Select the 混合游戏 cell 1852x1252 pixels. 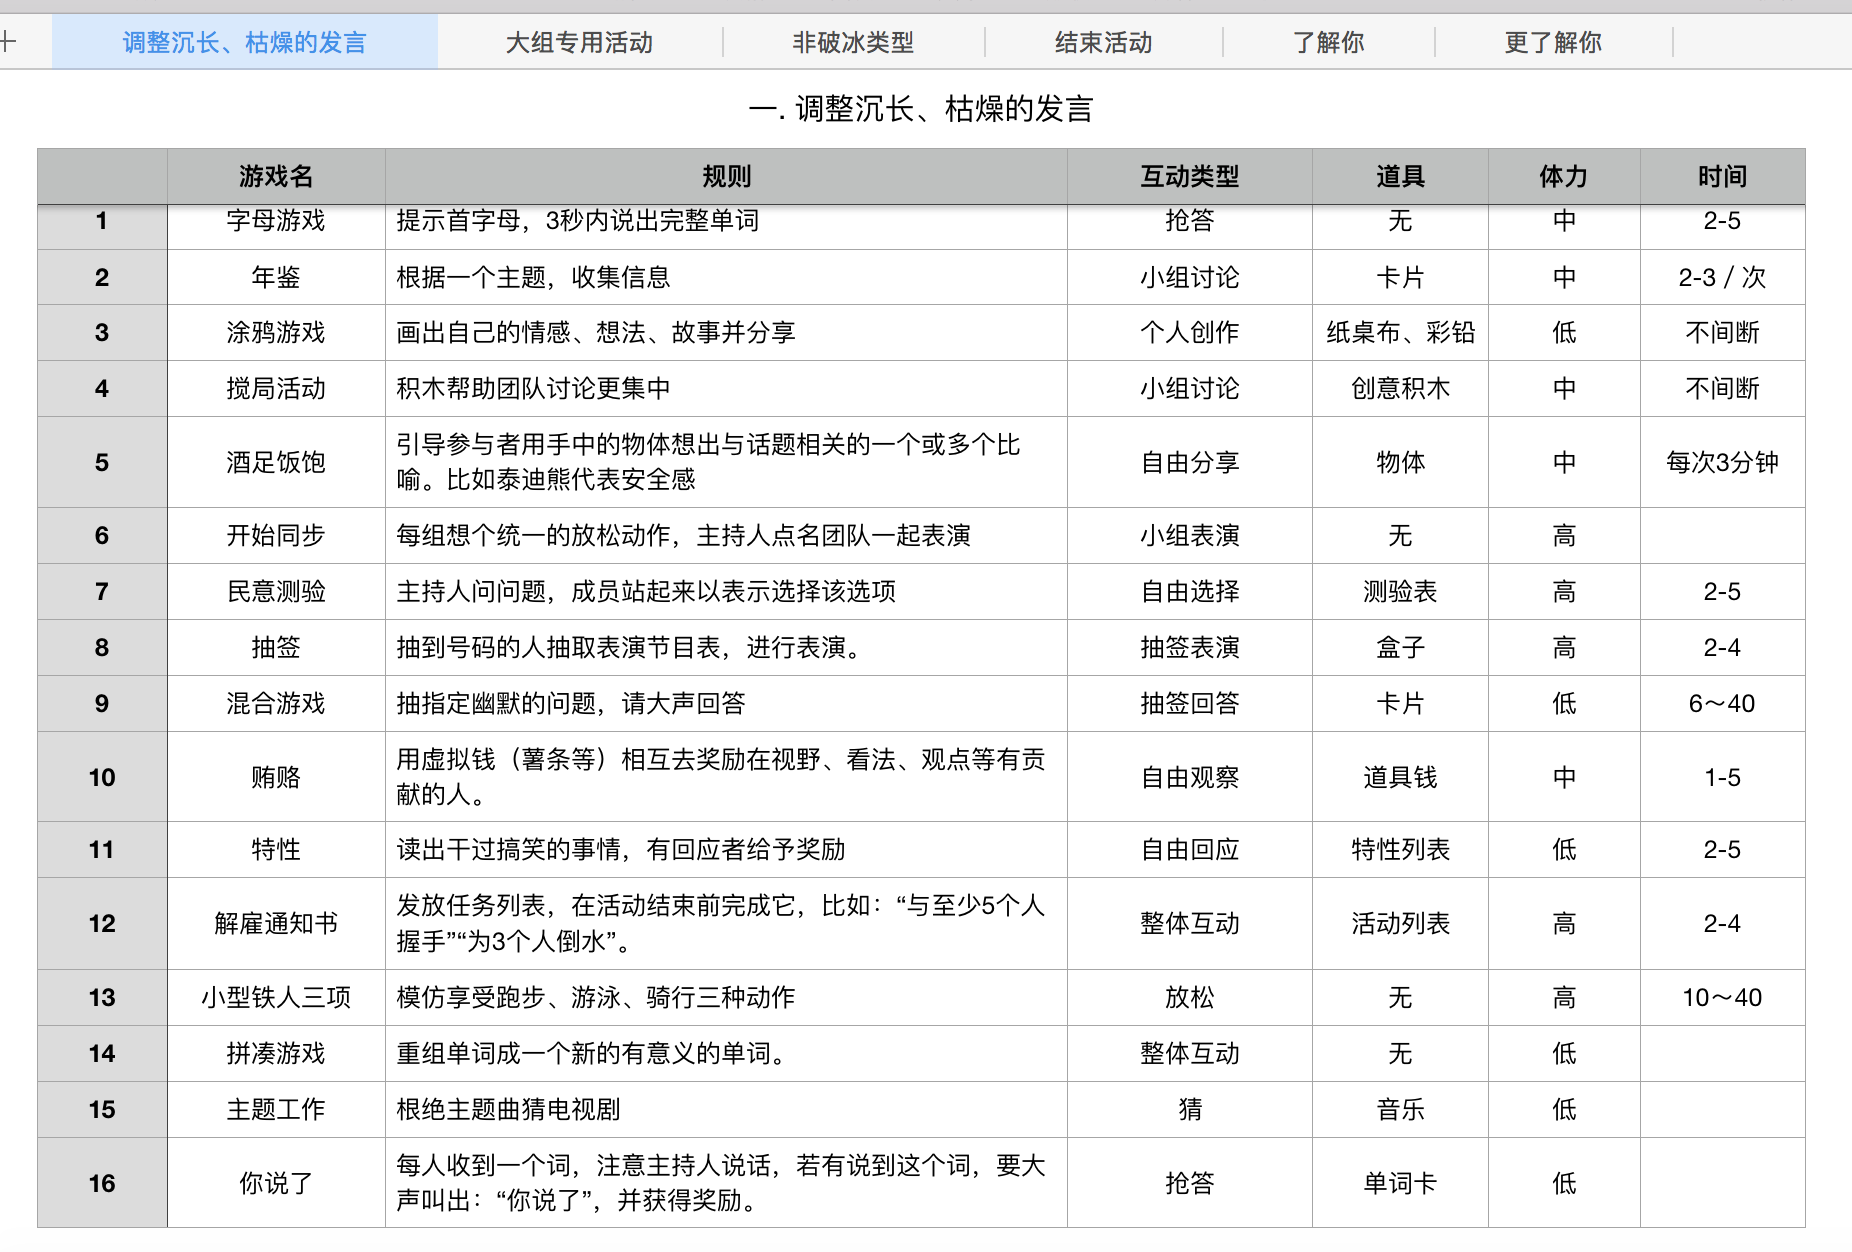tap(276, 703)
